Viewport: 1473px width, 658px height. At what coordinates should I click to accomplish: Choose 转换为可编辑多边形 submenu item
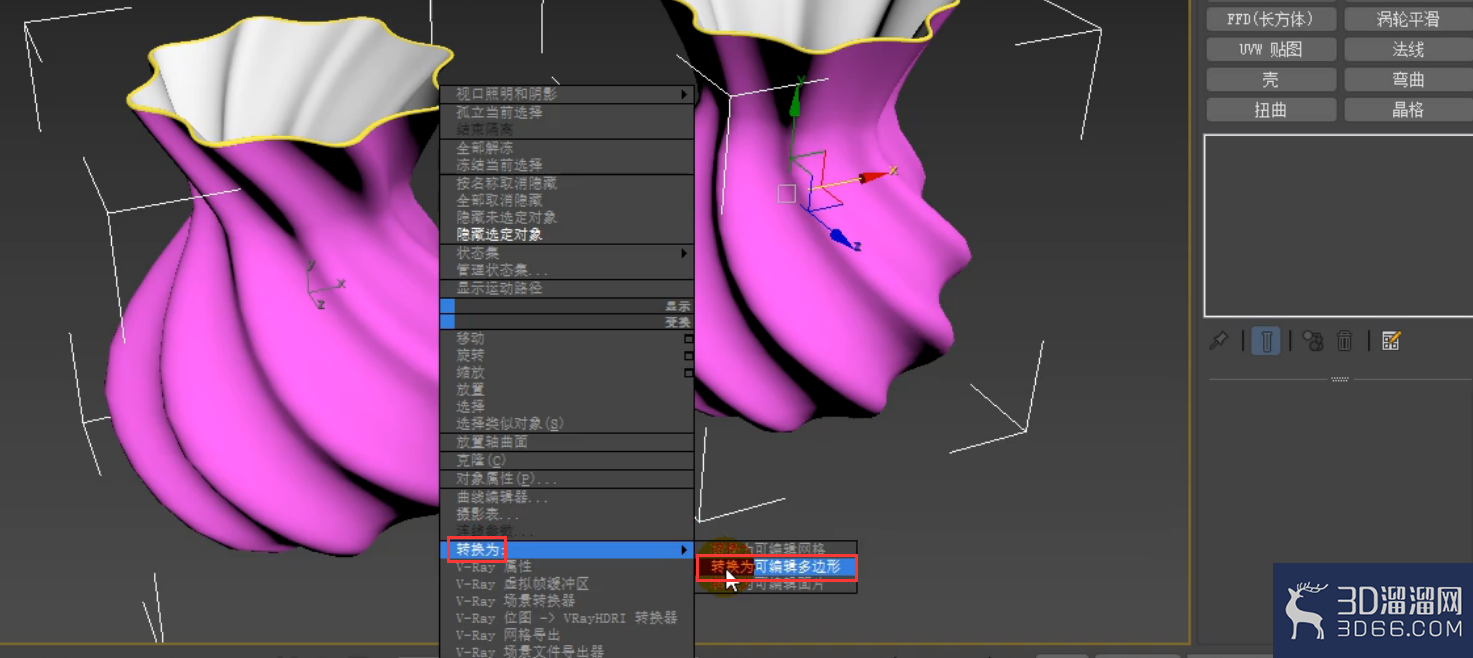point(777,567)
